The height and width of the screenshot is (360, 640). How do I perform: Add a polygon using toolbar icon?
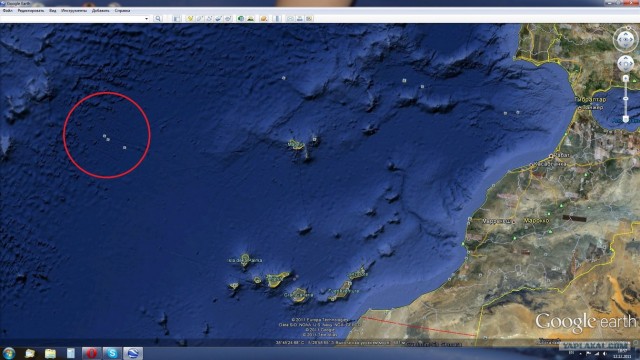pos(200,18)
